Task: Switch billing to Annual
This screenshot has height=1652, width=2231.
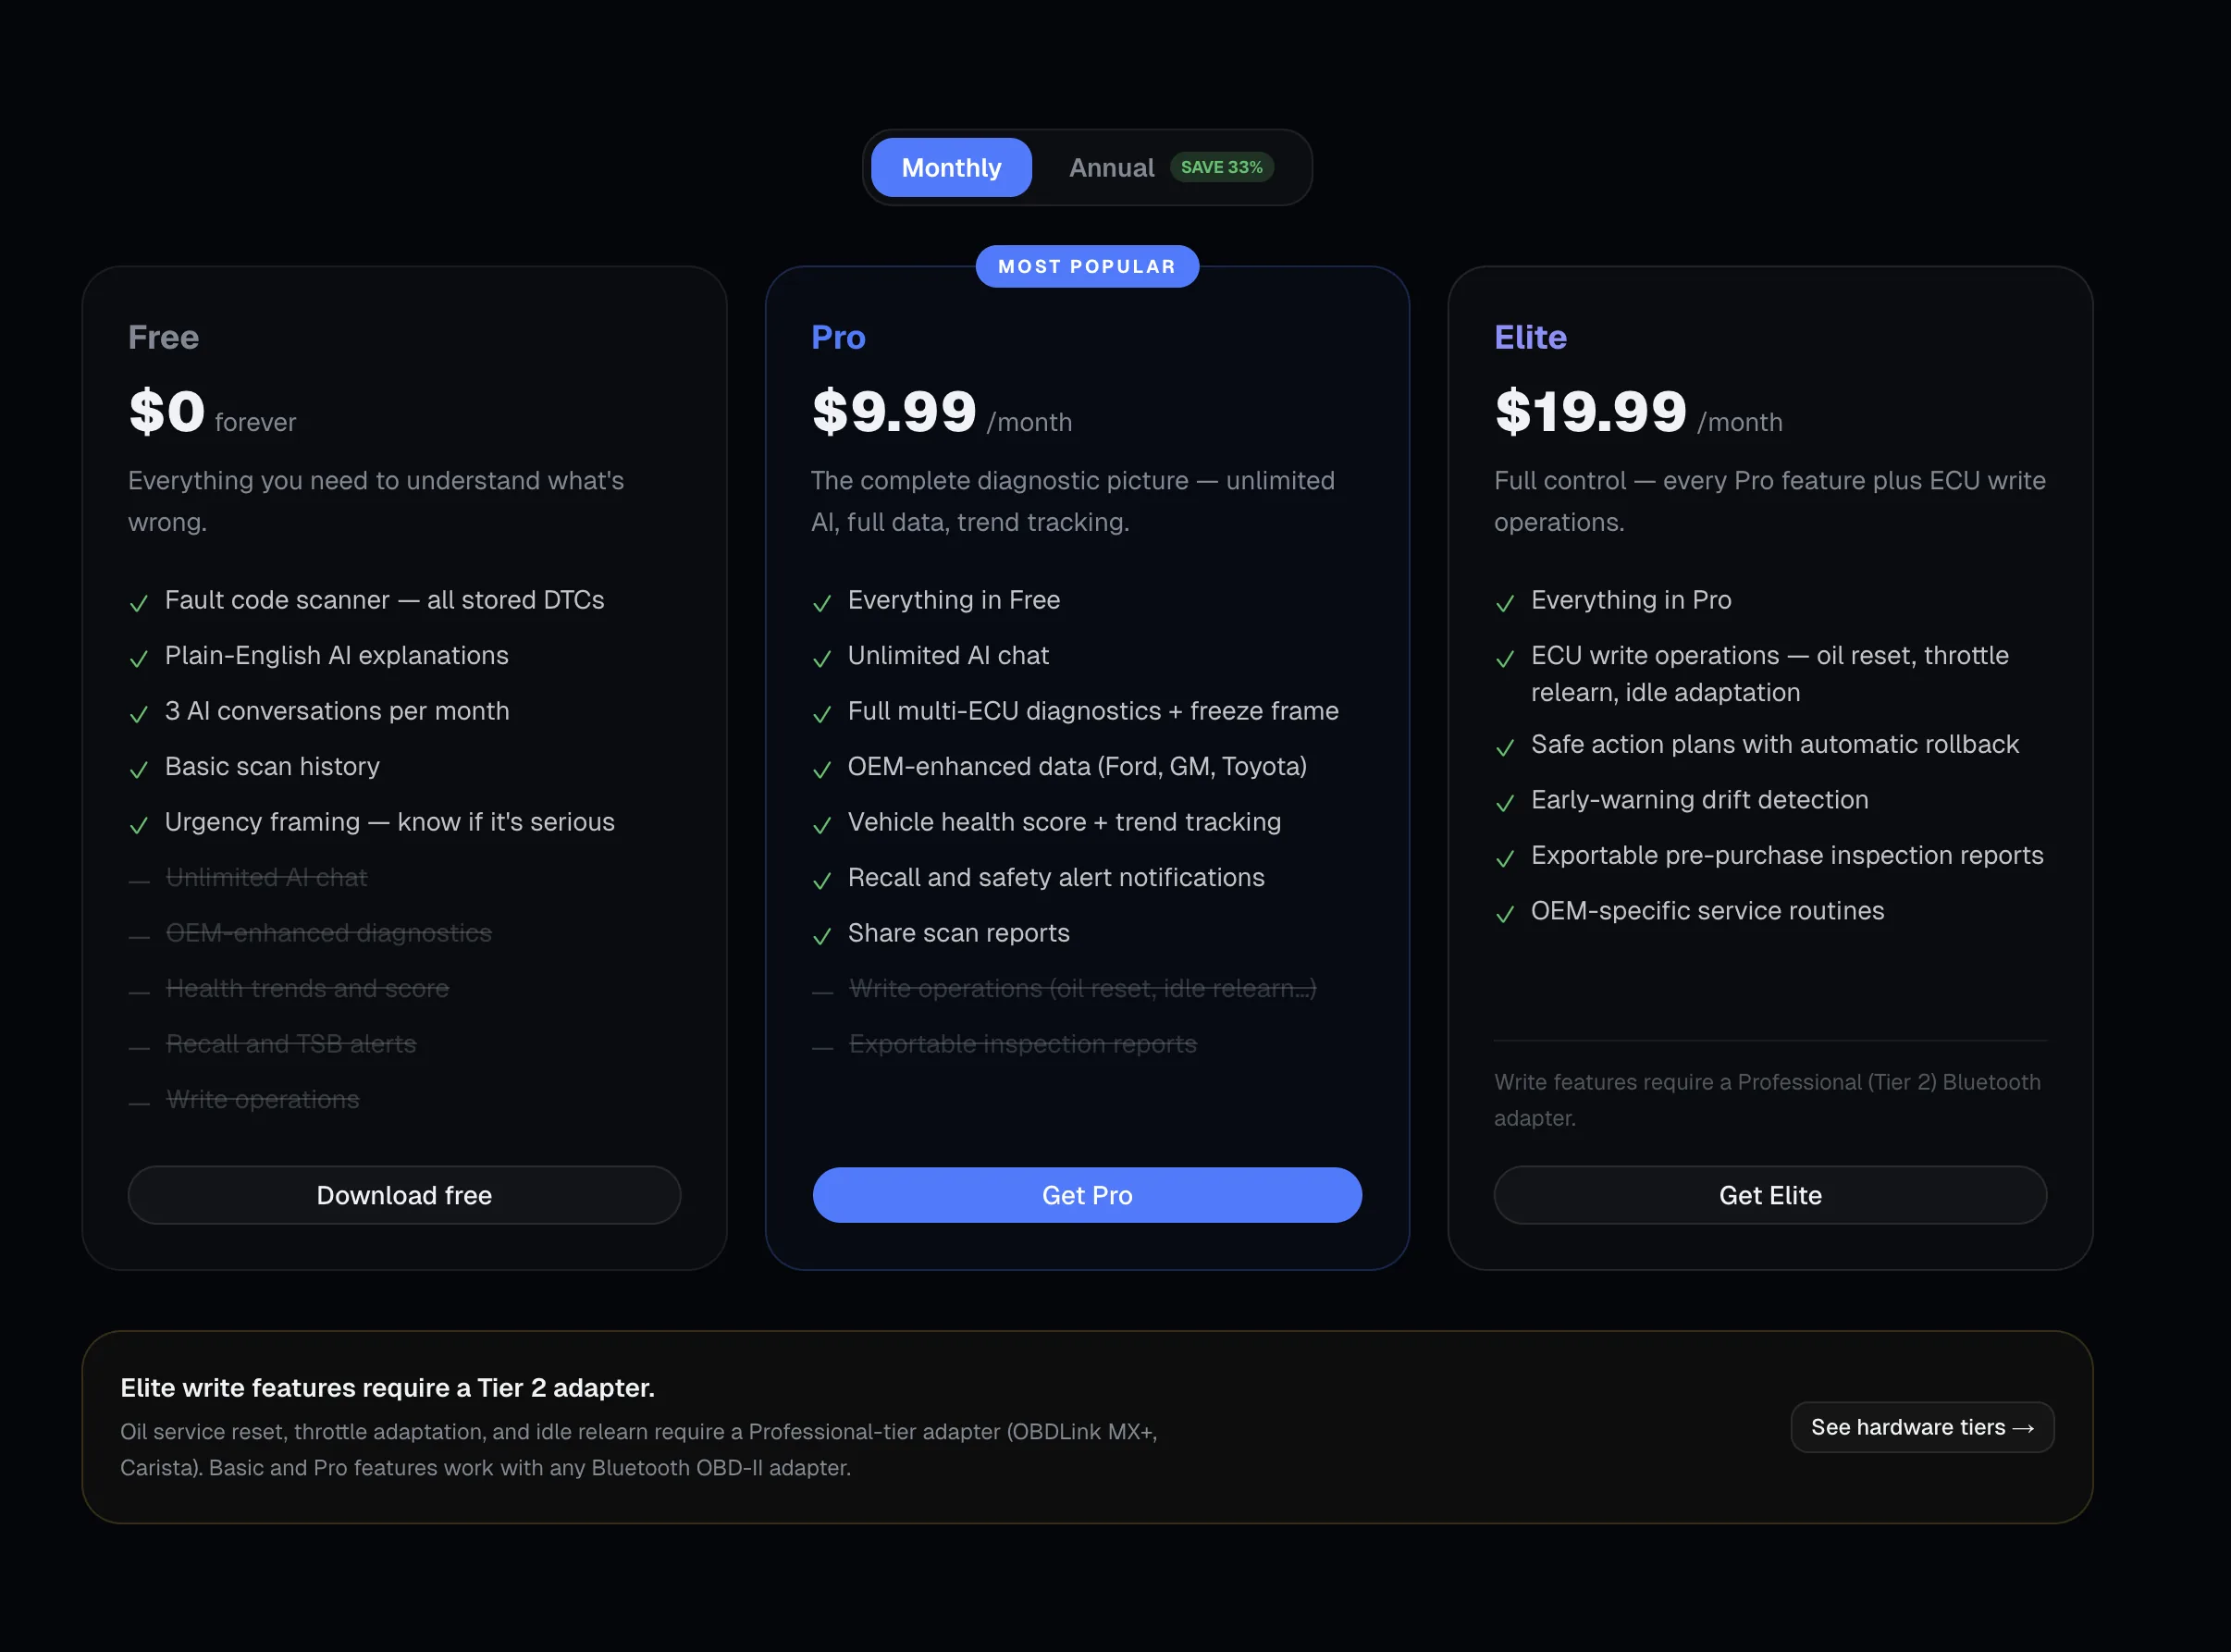Action: click(1111, 167)
